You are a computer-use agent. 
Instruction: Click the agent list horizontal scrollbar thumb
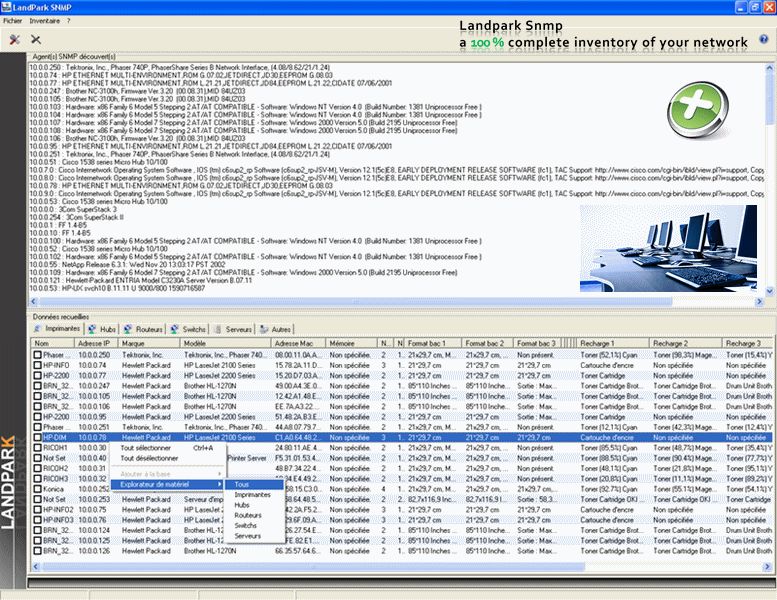(x=356, y=301)
